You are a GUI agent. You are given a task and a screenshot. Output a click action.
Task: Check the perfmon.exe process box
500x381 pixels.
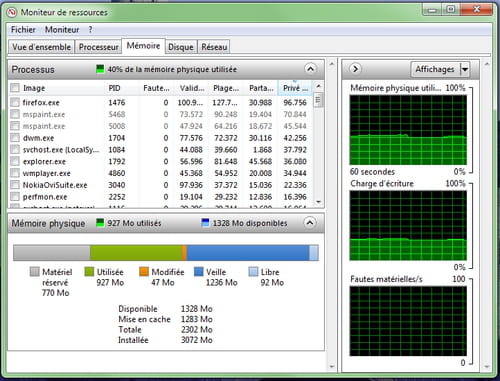click(15, 197)
